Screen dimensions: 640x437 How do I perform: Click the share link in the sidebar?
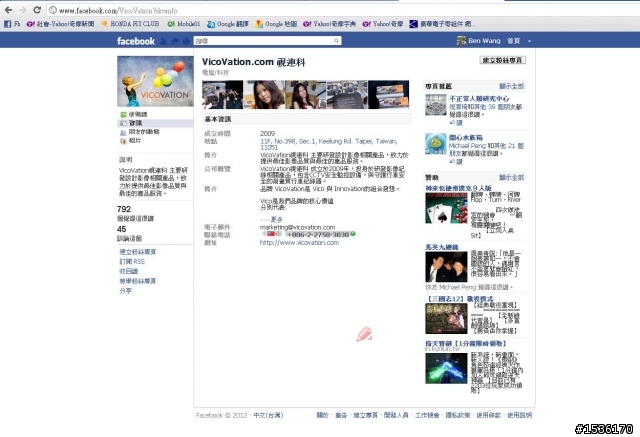tap(125, 291)
